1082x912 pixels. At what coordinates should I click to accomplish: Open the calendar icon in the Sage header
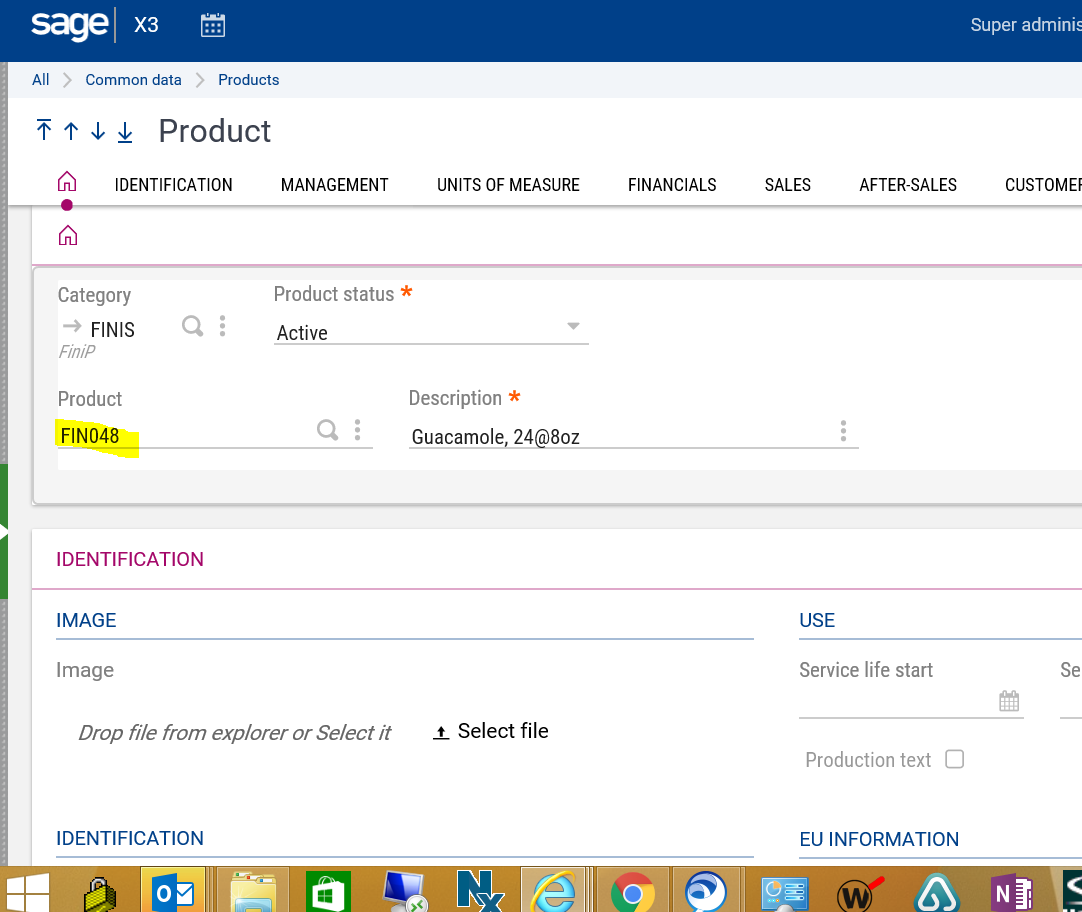coord(212,24)
